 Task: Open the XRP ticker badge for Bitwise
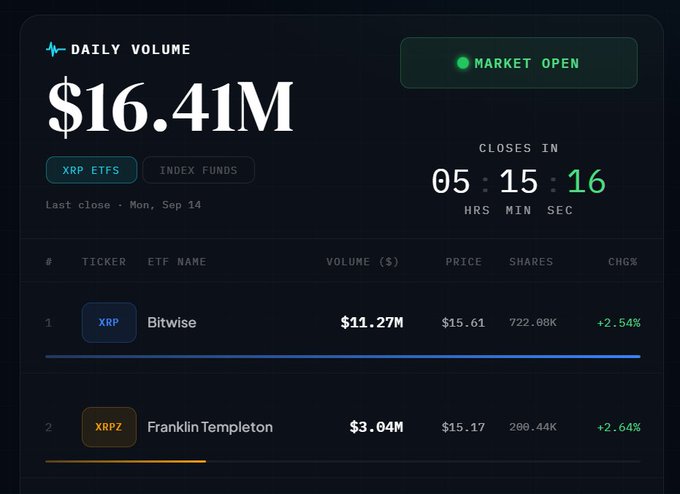click(109, 322)
